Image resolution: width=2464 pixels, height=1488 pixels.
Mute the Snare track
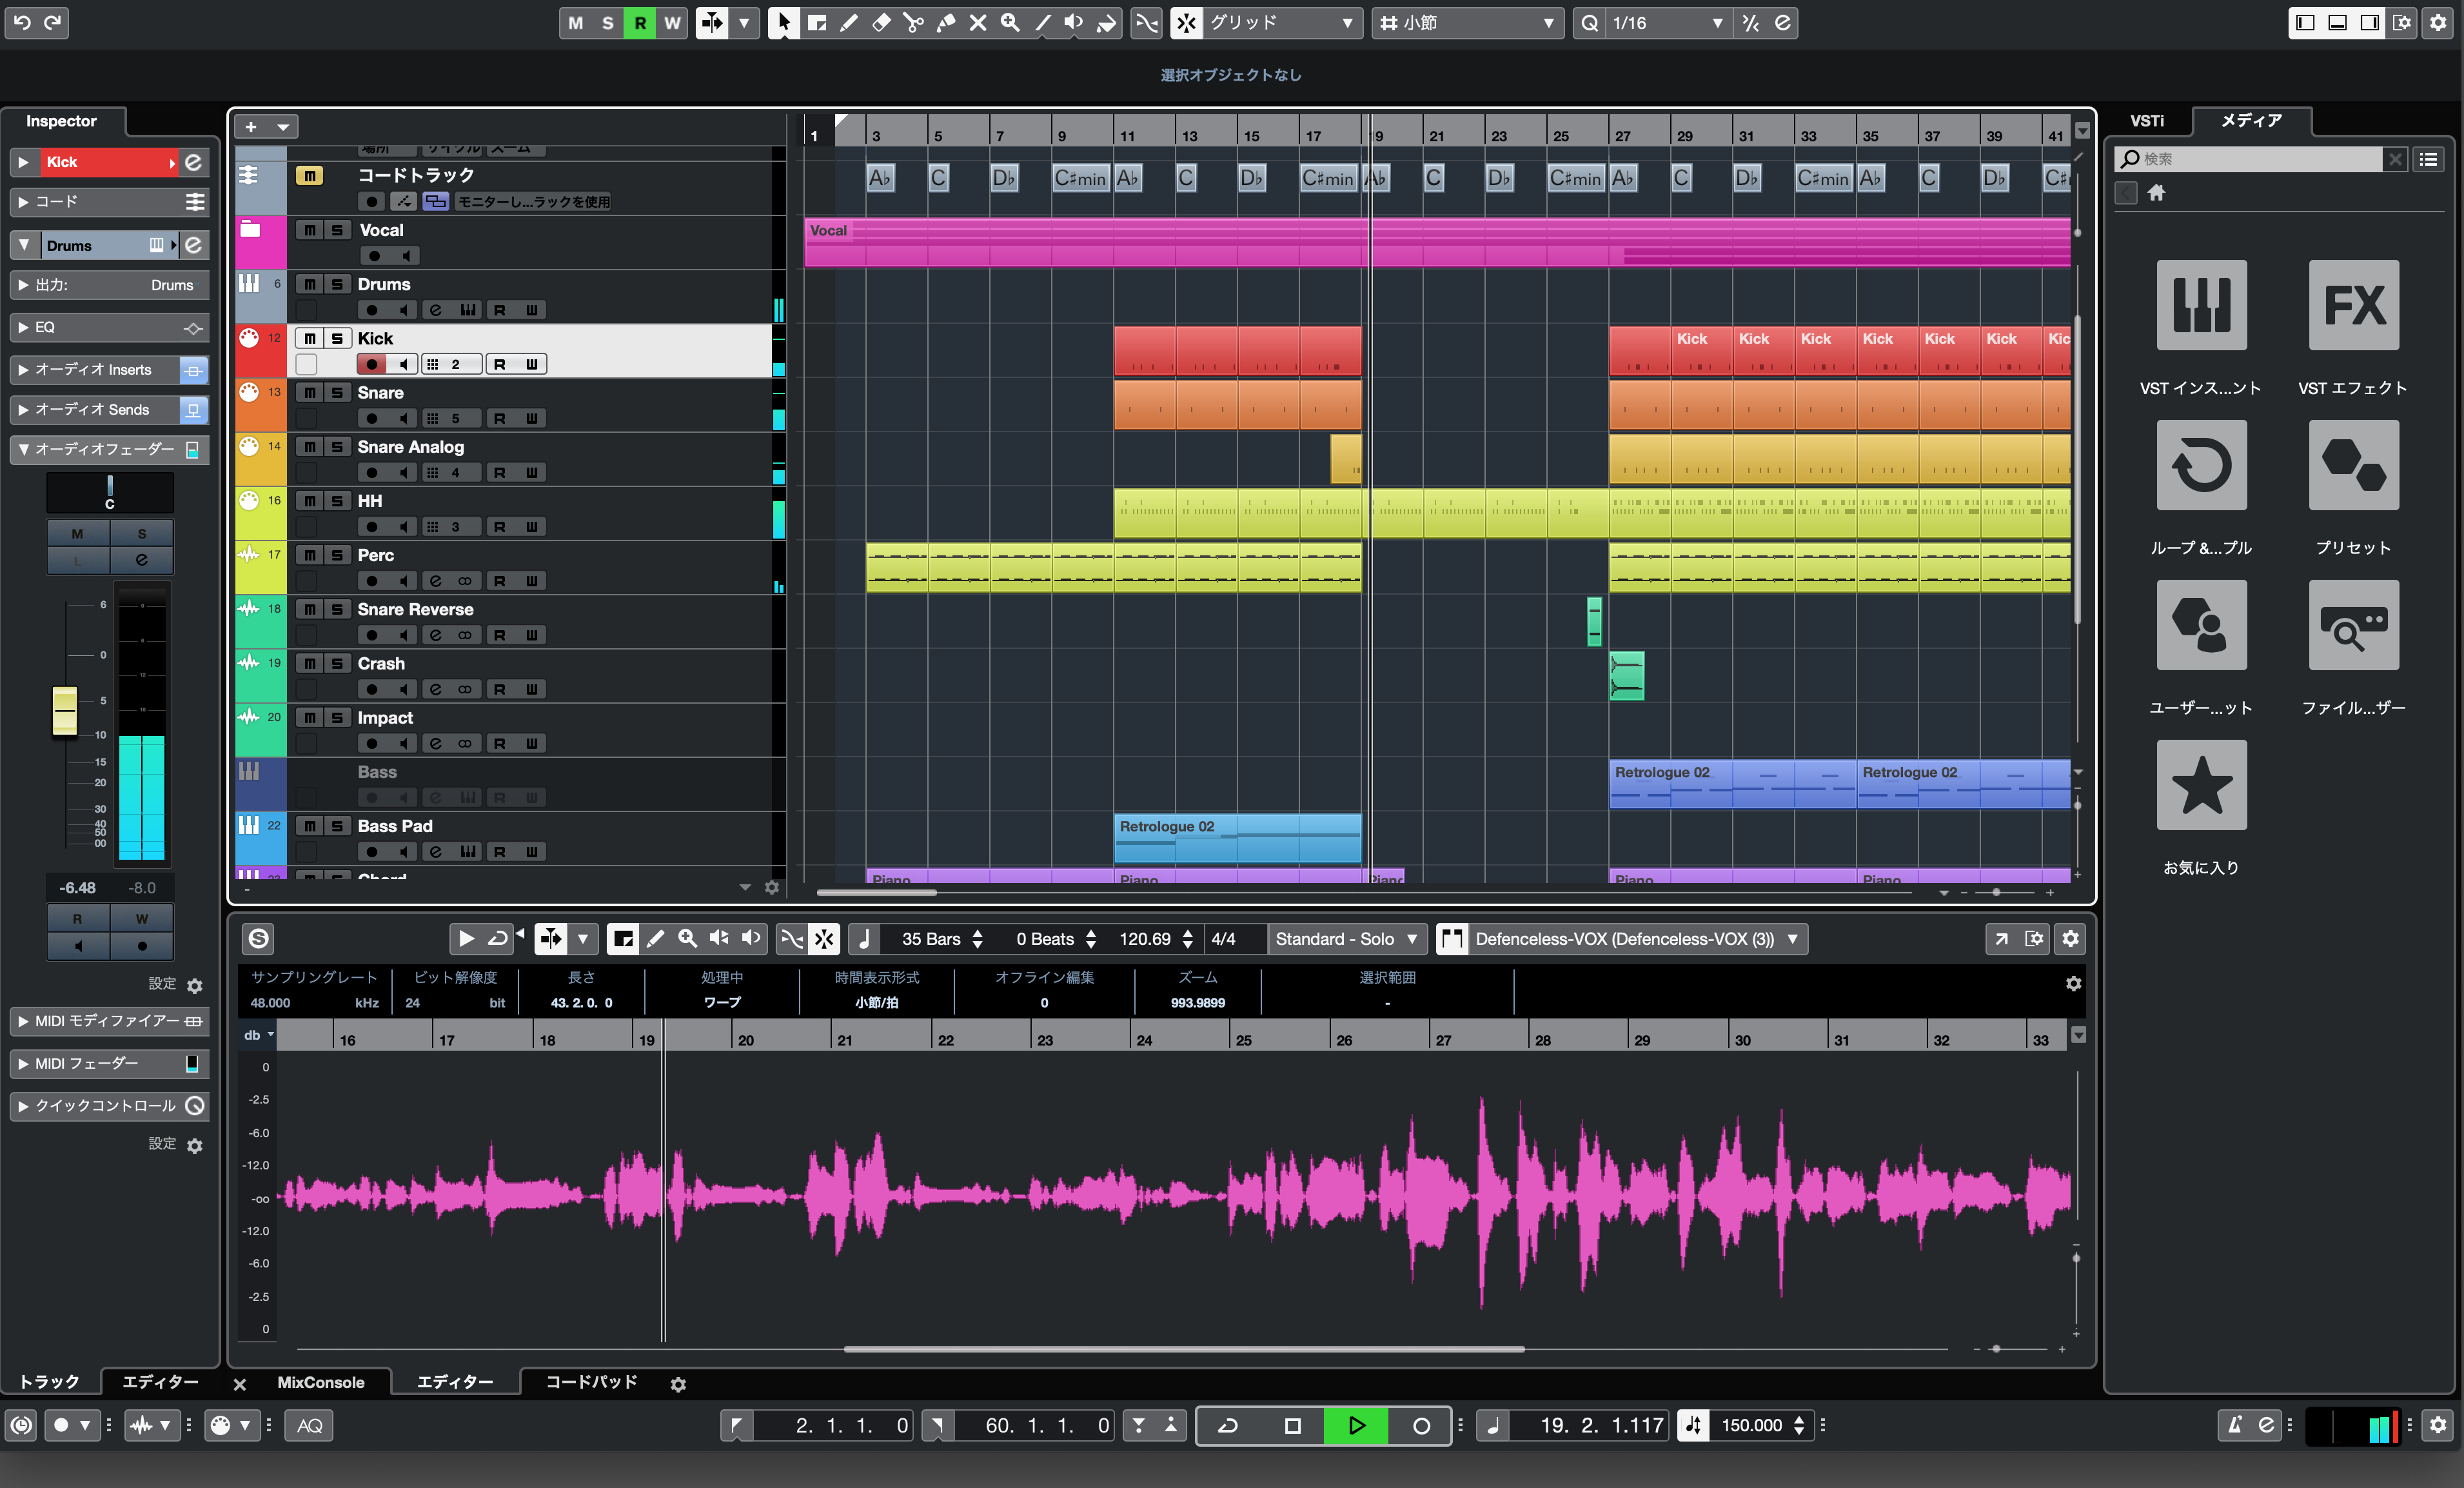pos(310,393)
